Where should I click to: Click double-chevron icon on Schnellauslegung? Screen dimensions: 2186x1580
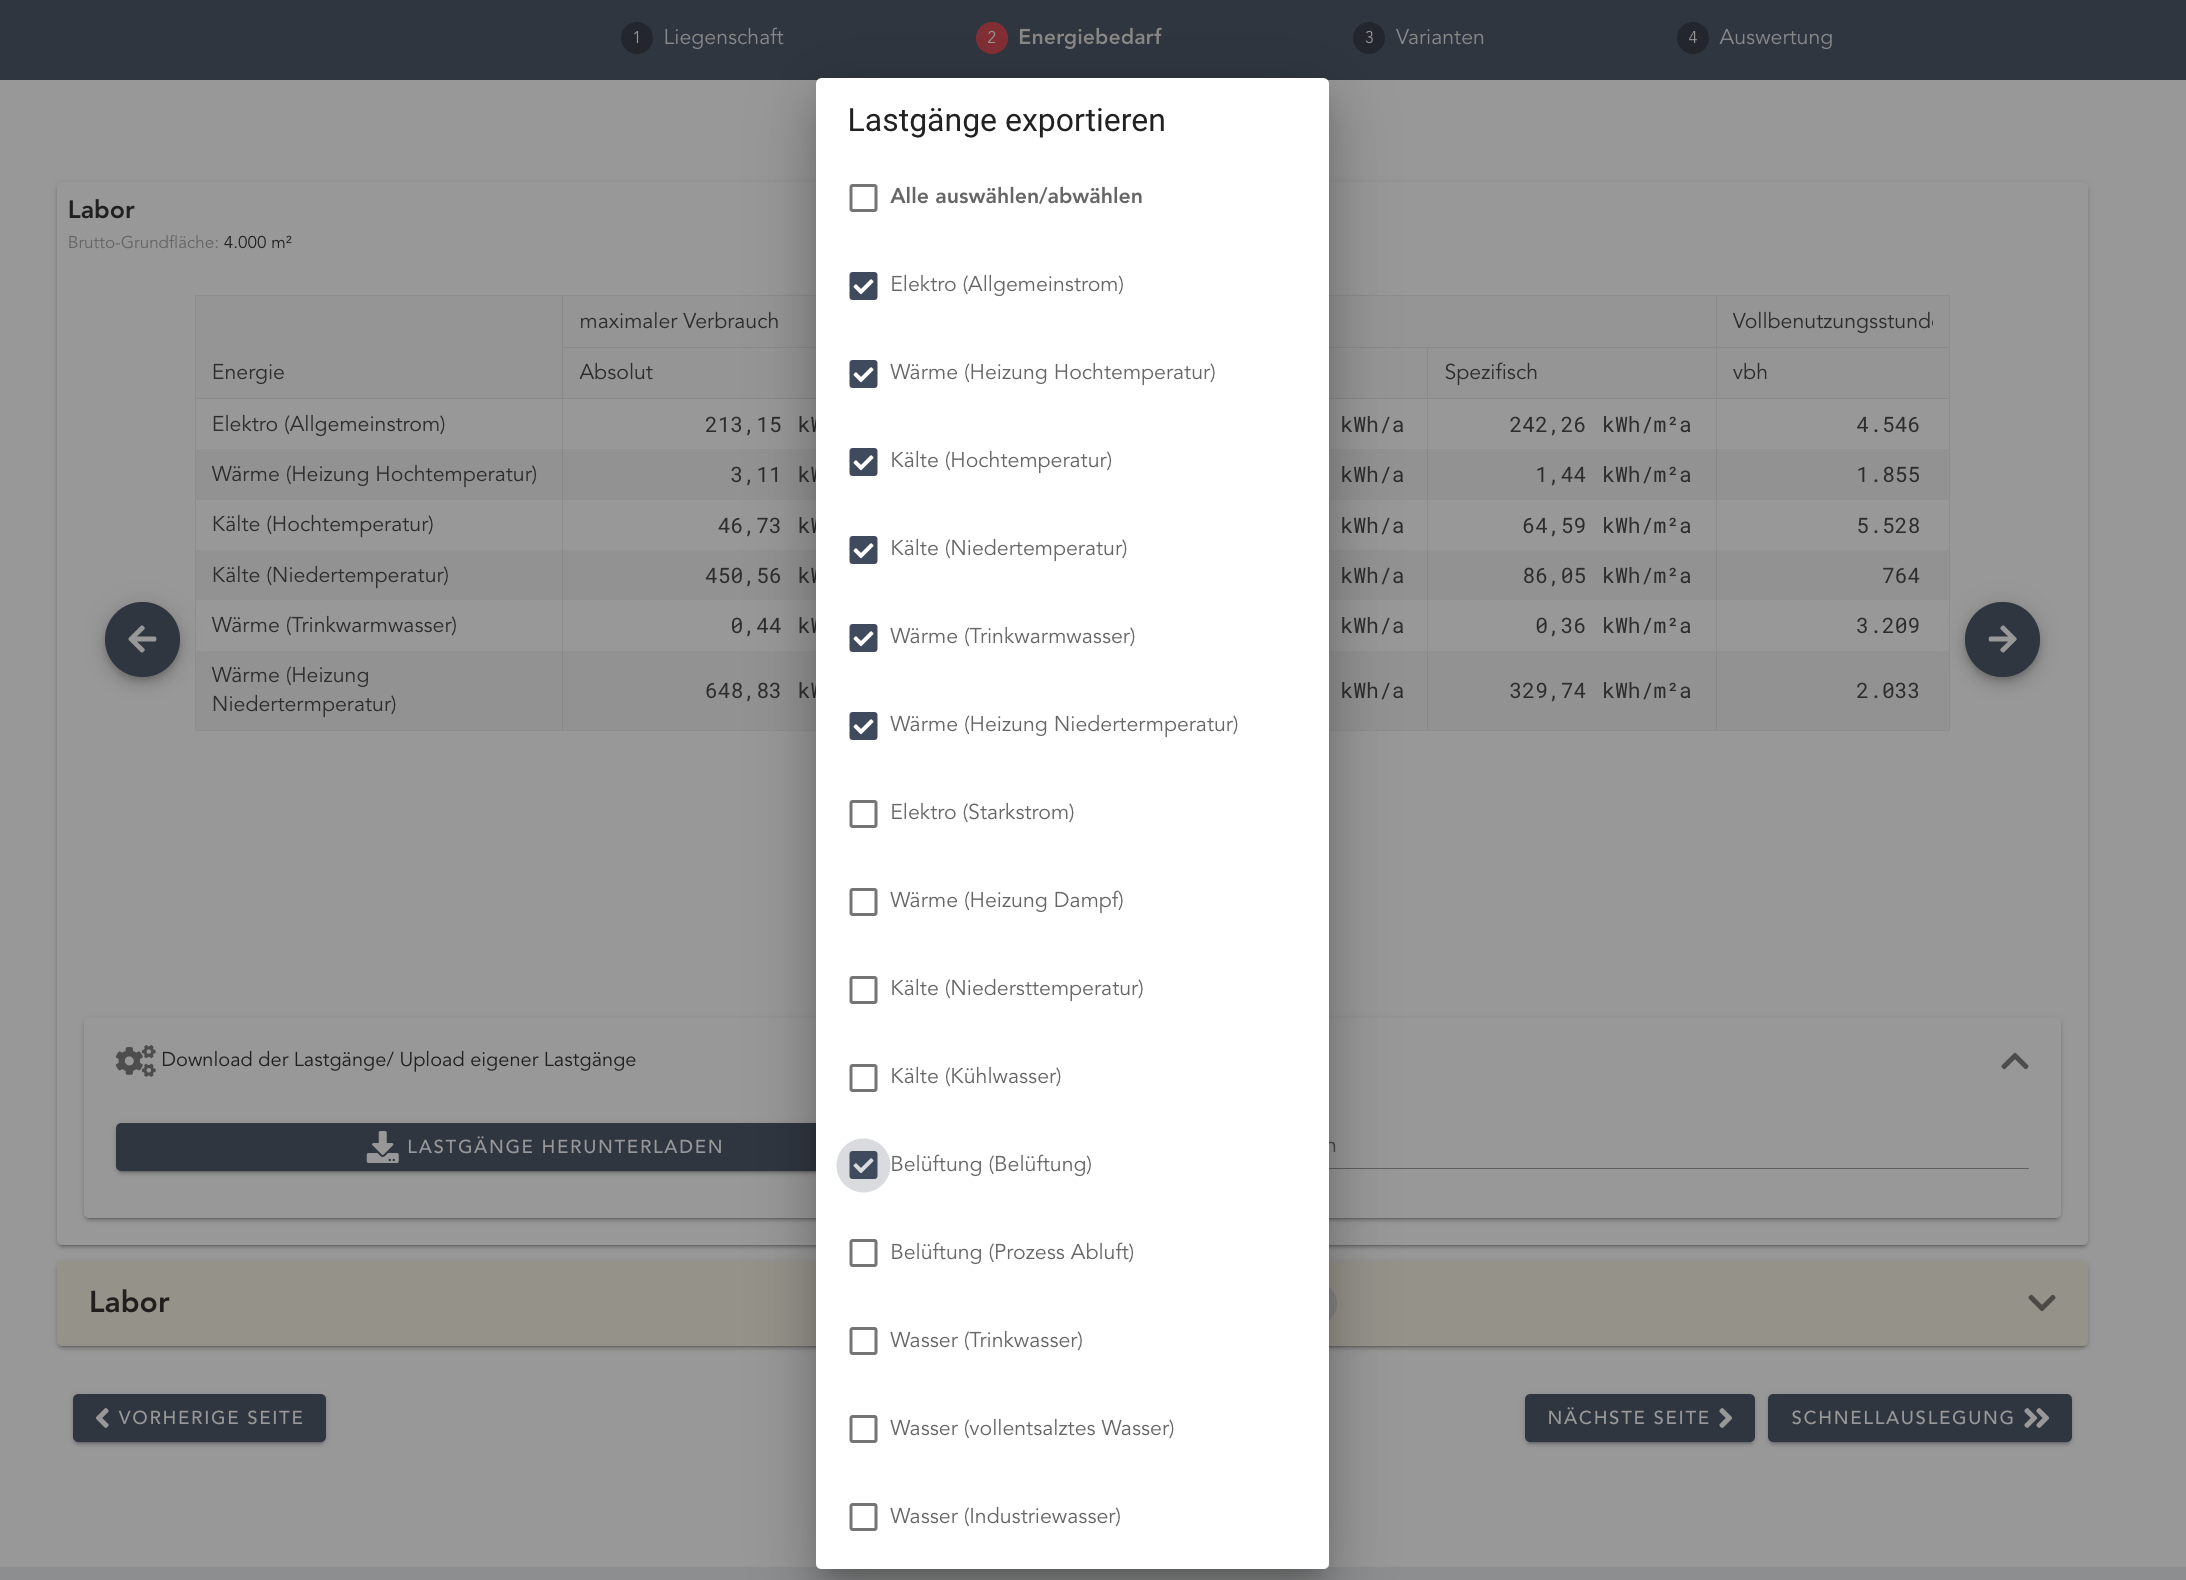tap(2036, 1418)
